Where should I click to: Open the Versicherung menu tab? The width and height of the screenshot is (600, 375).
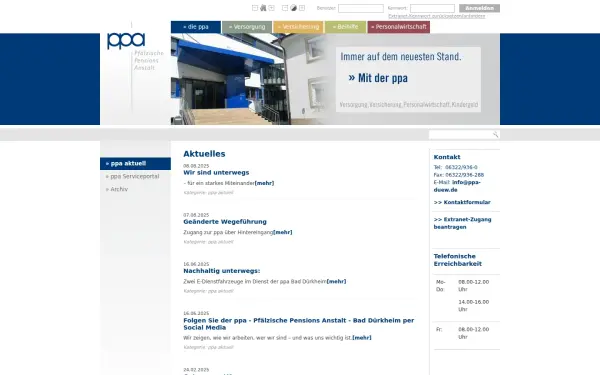click(298, 27)
